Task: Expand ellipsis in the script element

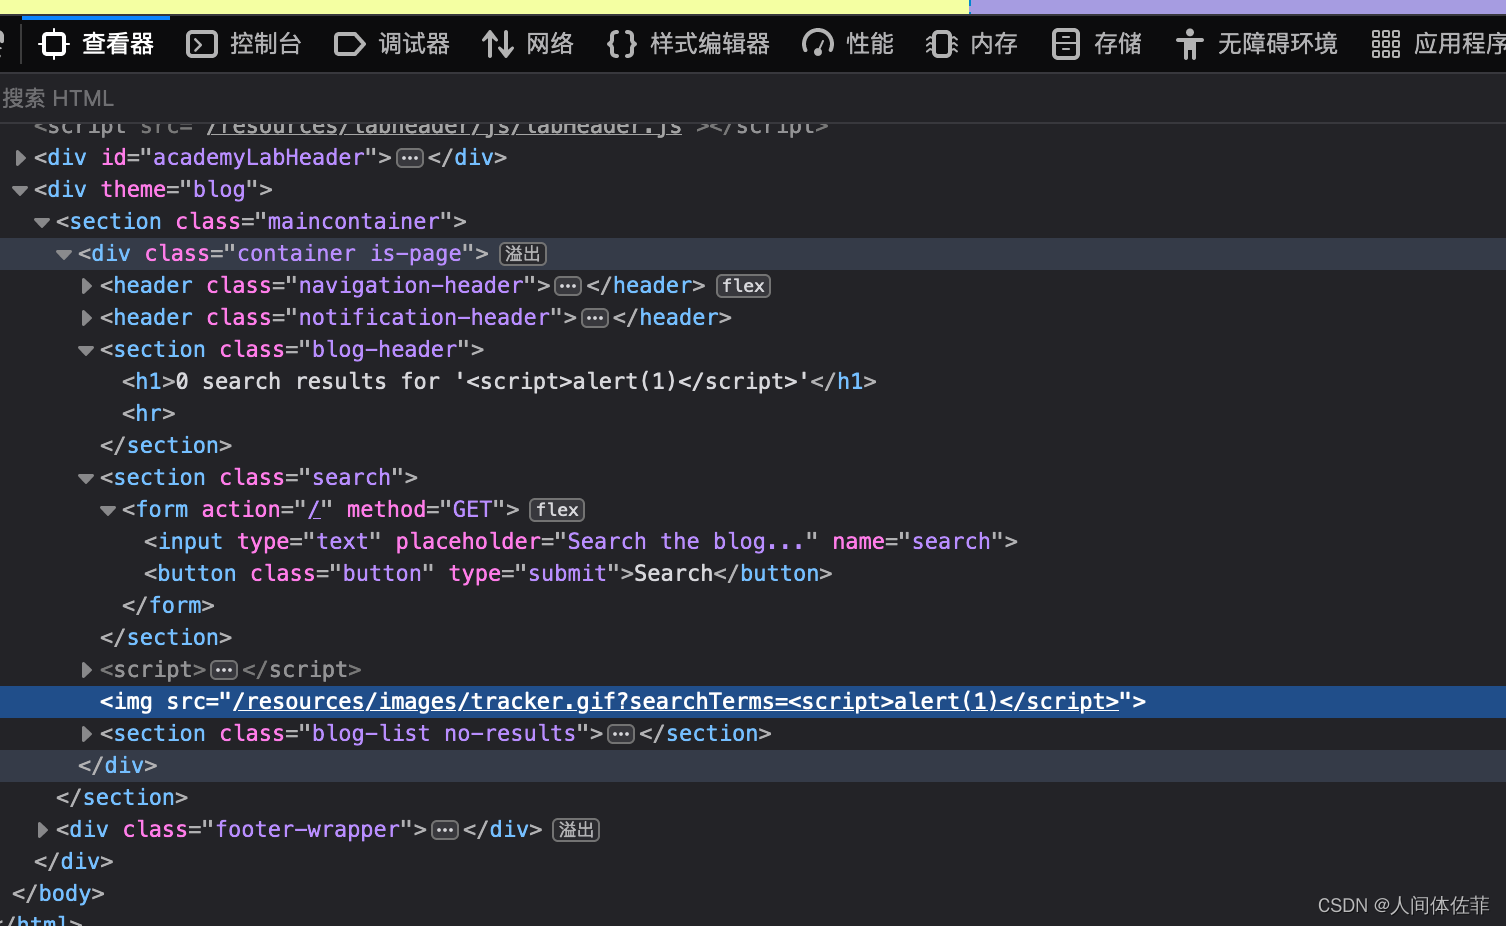Action: pyautogui.click(x=224, y=670)
